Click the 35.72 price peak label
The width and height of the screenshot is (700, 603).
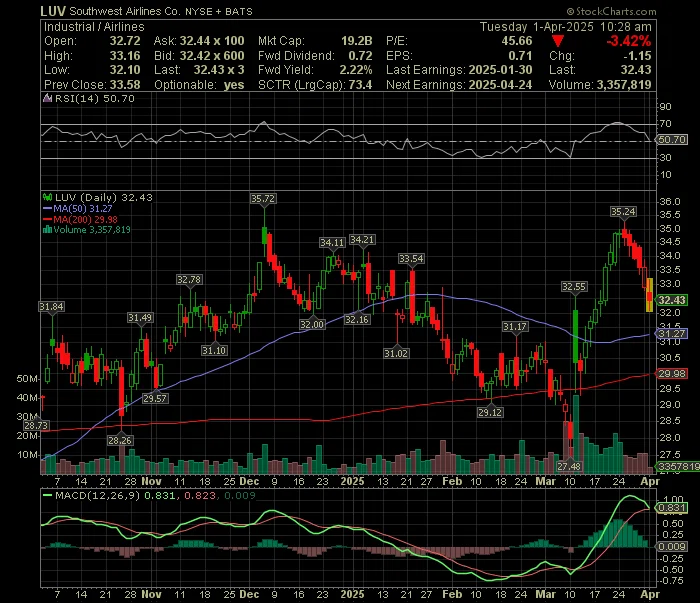(263, 199)
